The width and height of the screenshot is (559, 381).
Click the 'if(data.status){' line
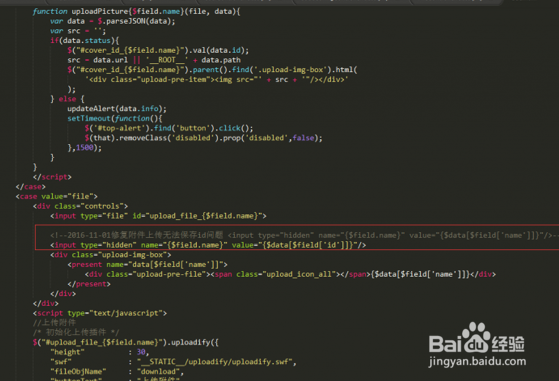click(84, 41)
